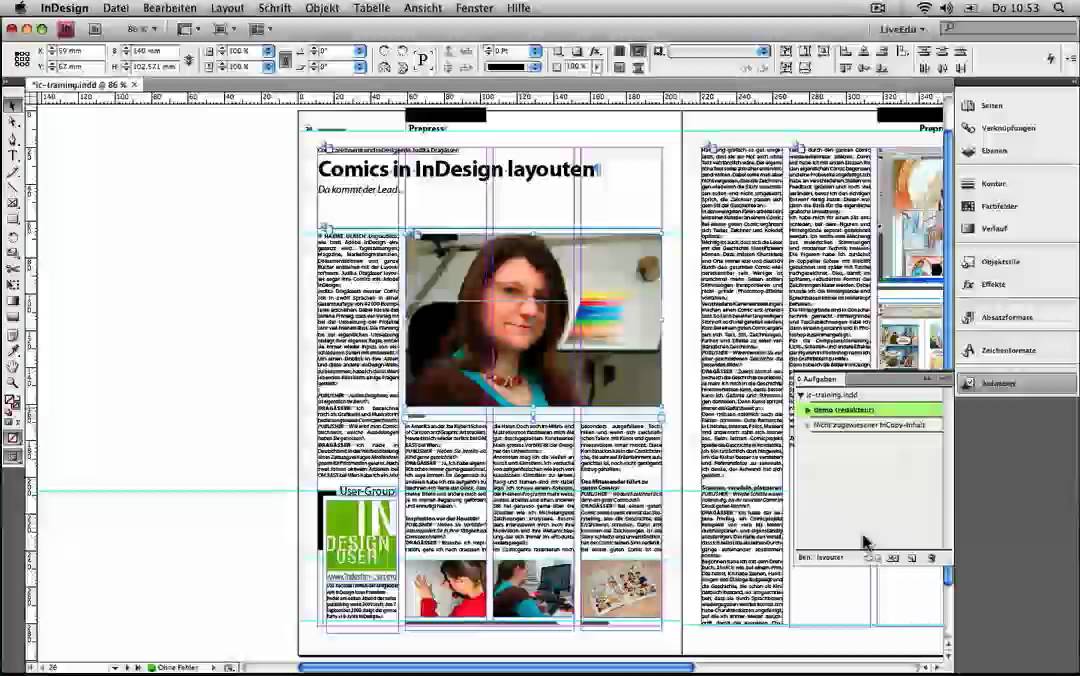Open the Datei menu
1080x676 pixels.
point(116,8)
